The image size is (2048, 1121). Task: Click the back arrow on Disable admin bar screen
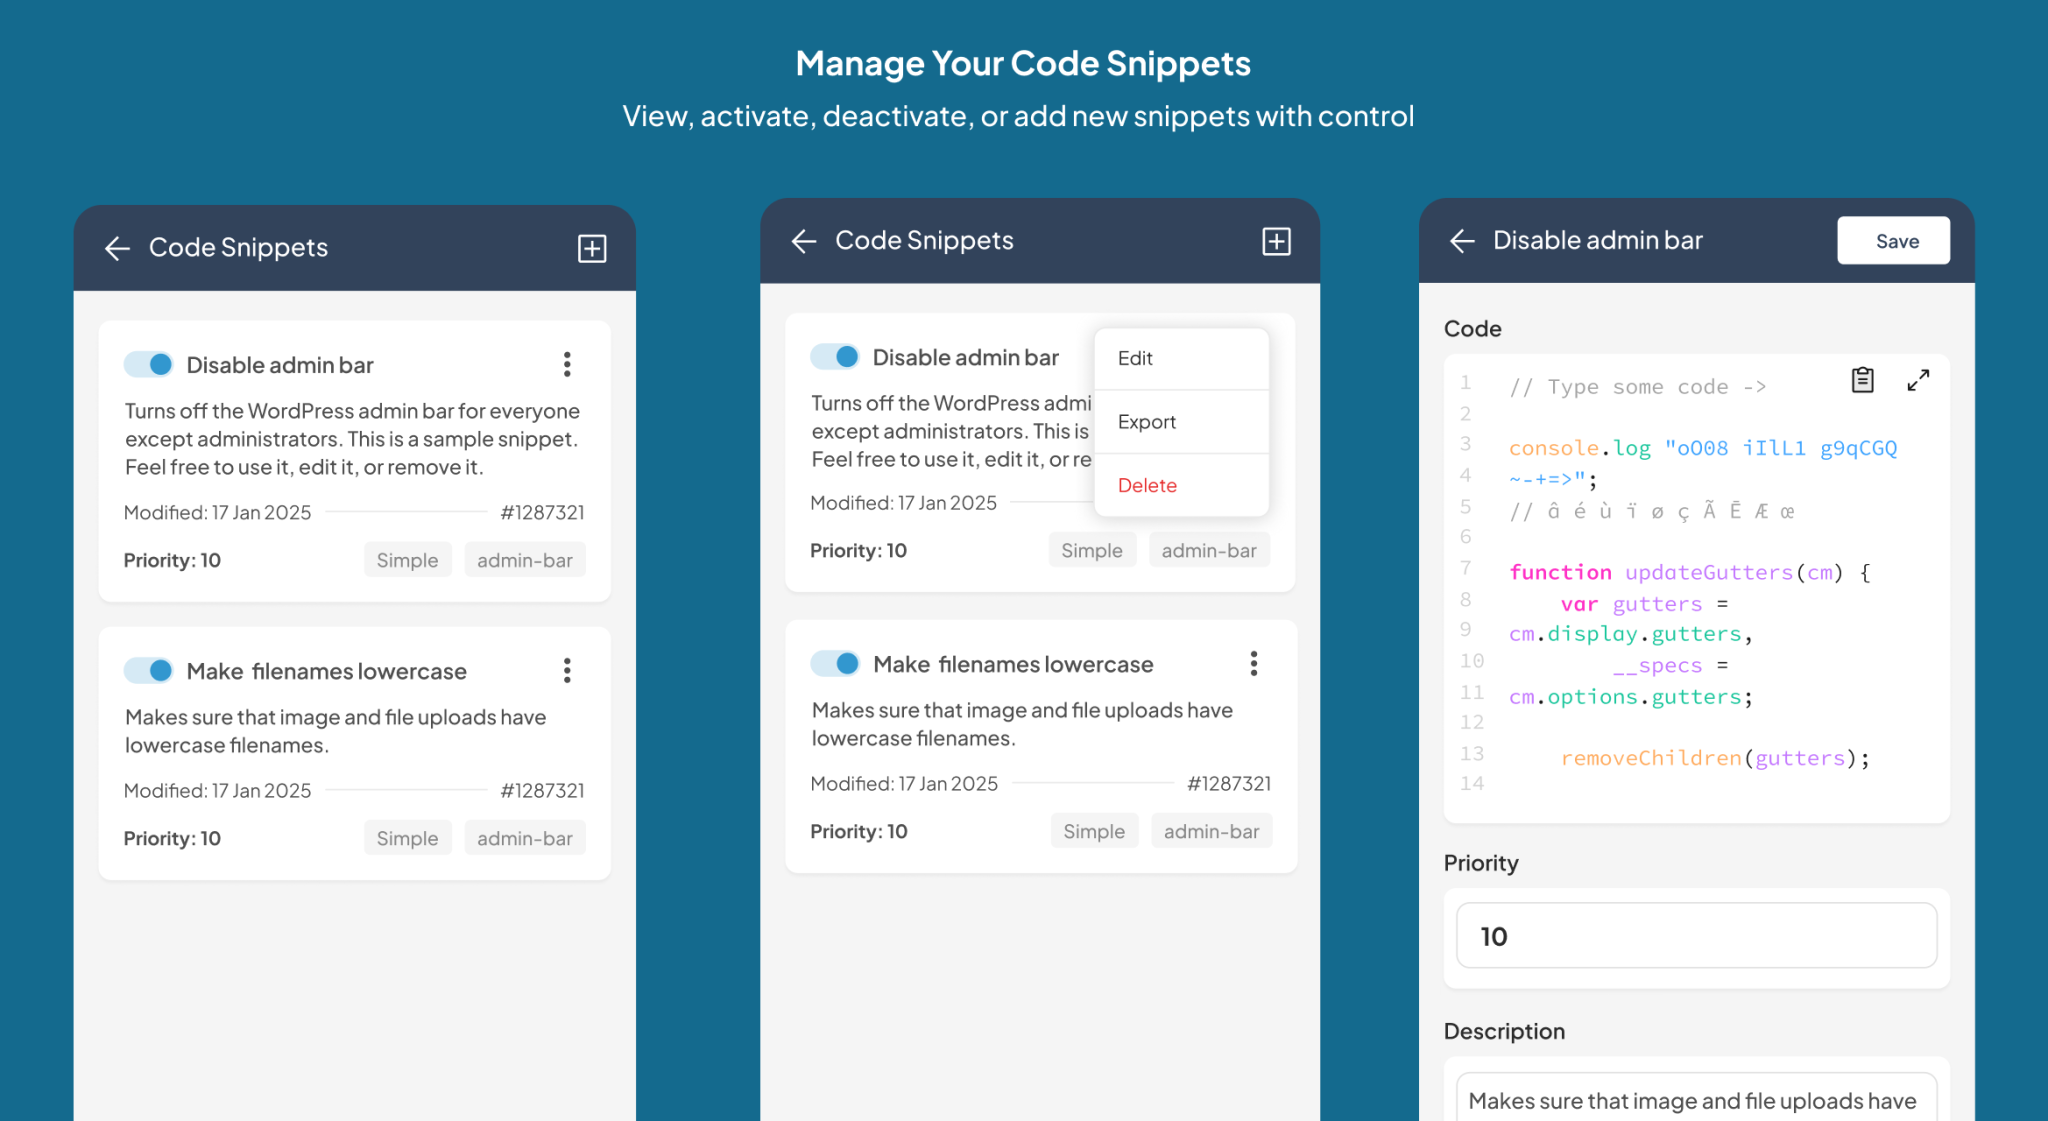coord(1462,240)
